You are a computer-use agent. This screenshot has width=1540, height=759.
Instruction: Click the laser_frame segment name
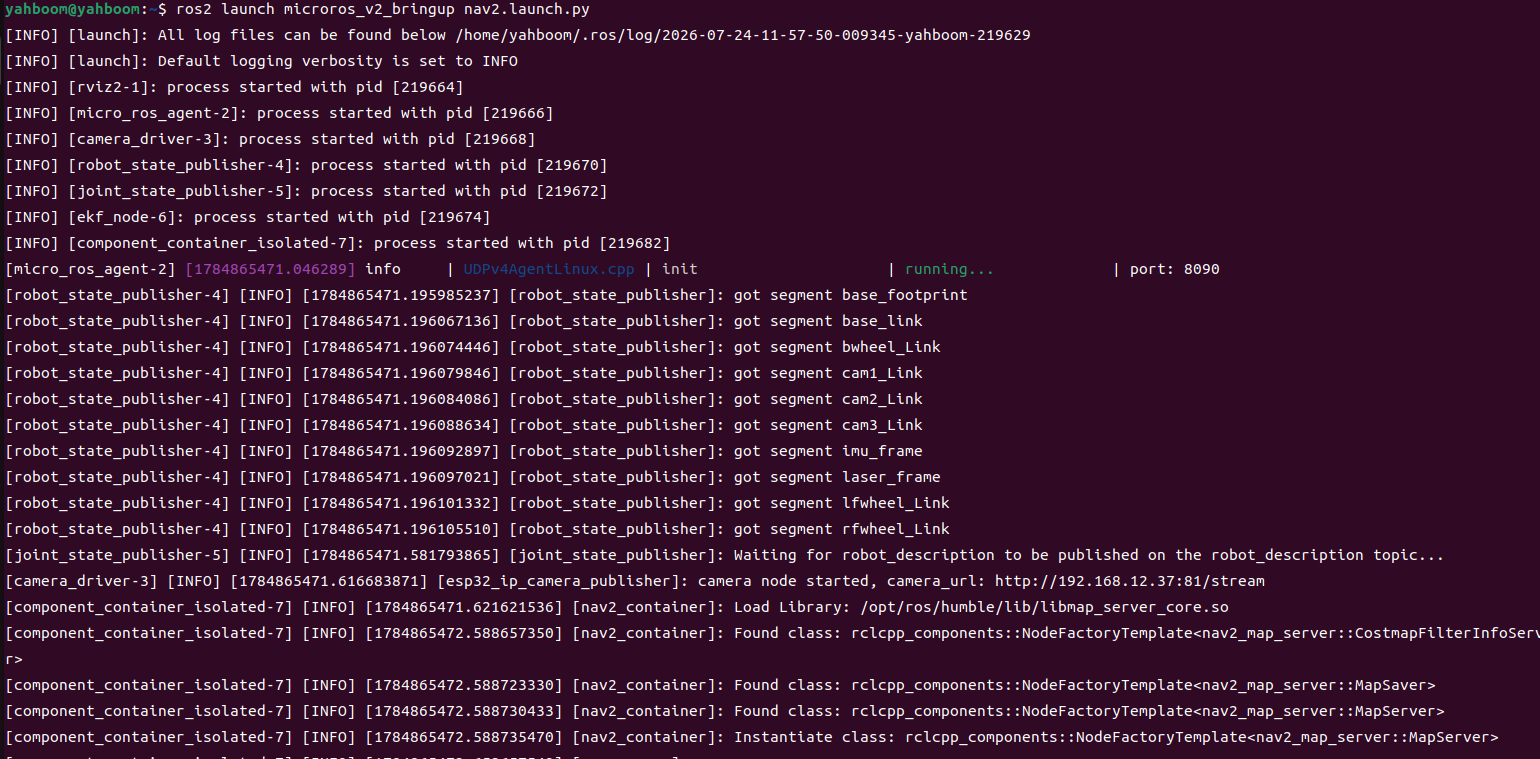click(x=891, y=477)
